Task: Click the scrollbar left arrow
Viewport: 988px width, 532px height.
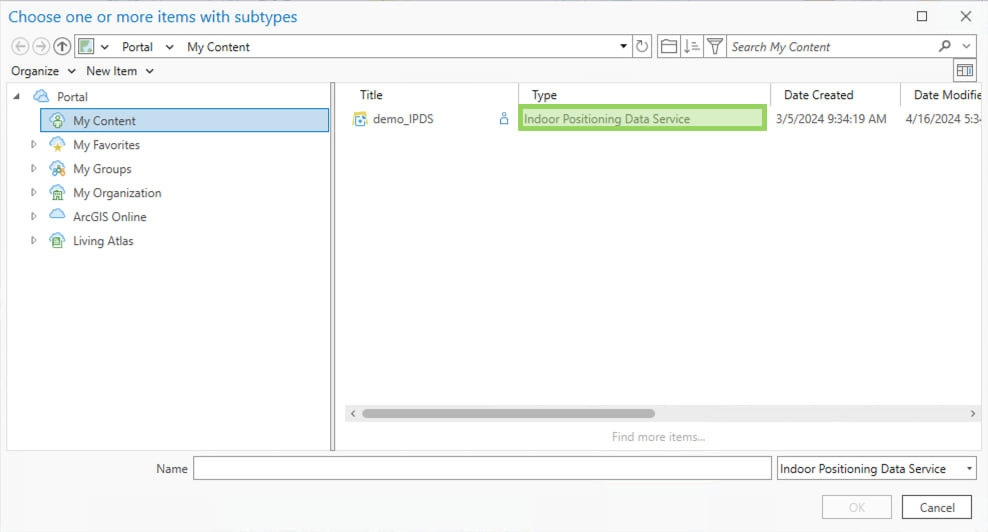Action: pos(353,413)
